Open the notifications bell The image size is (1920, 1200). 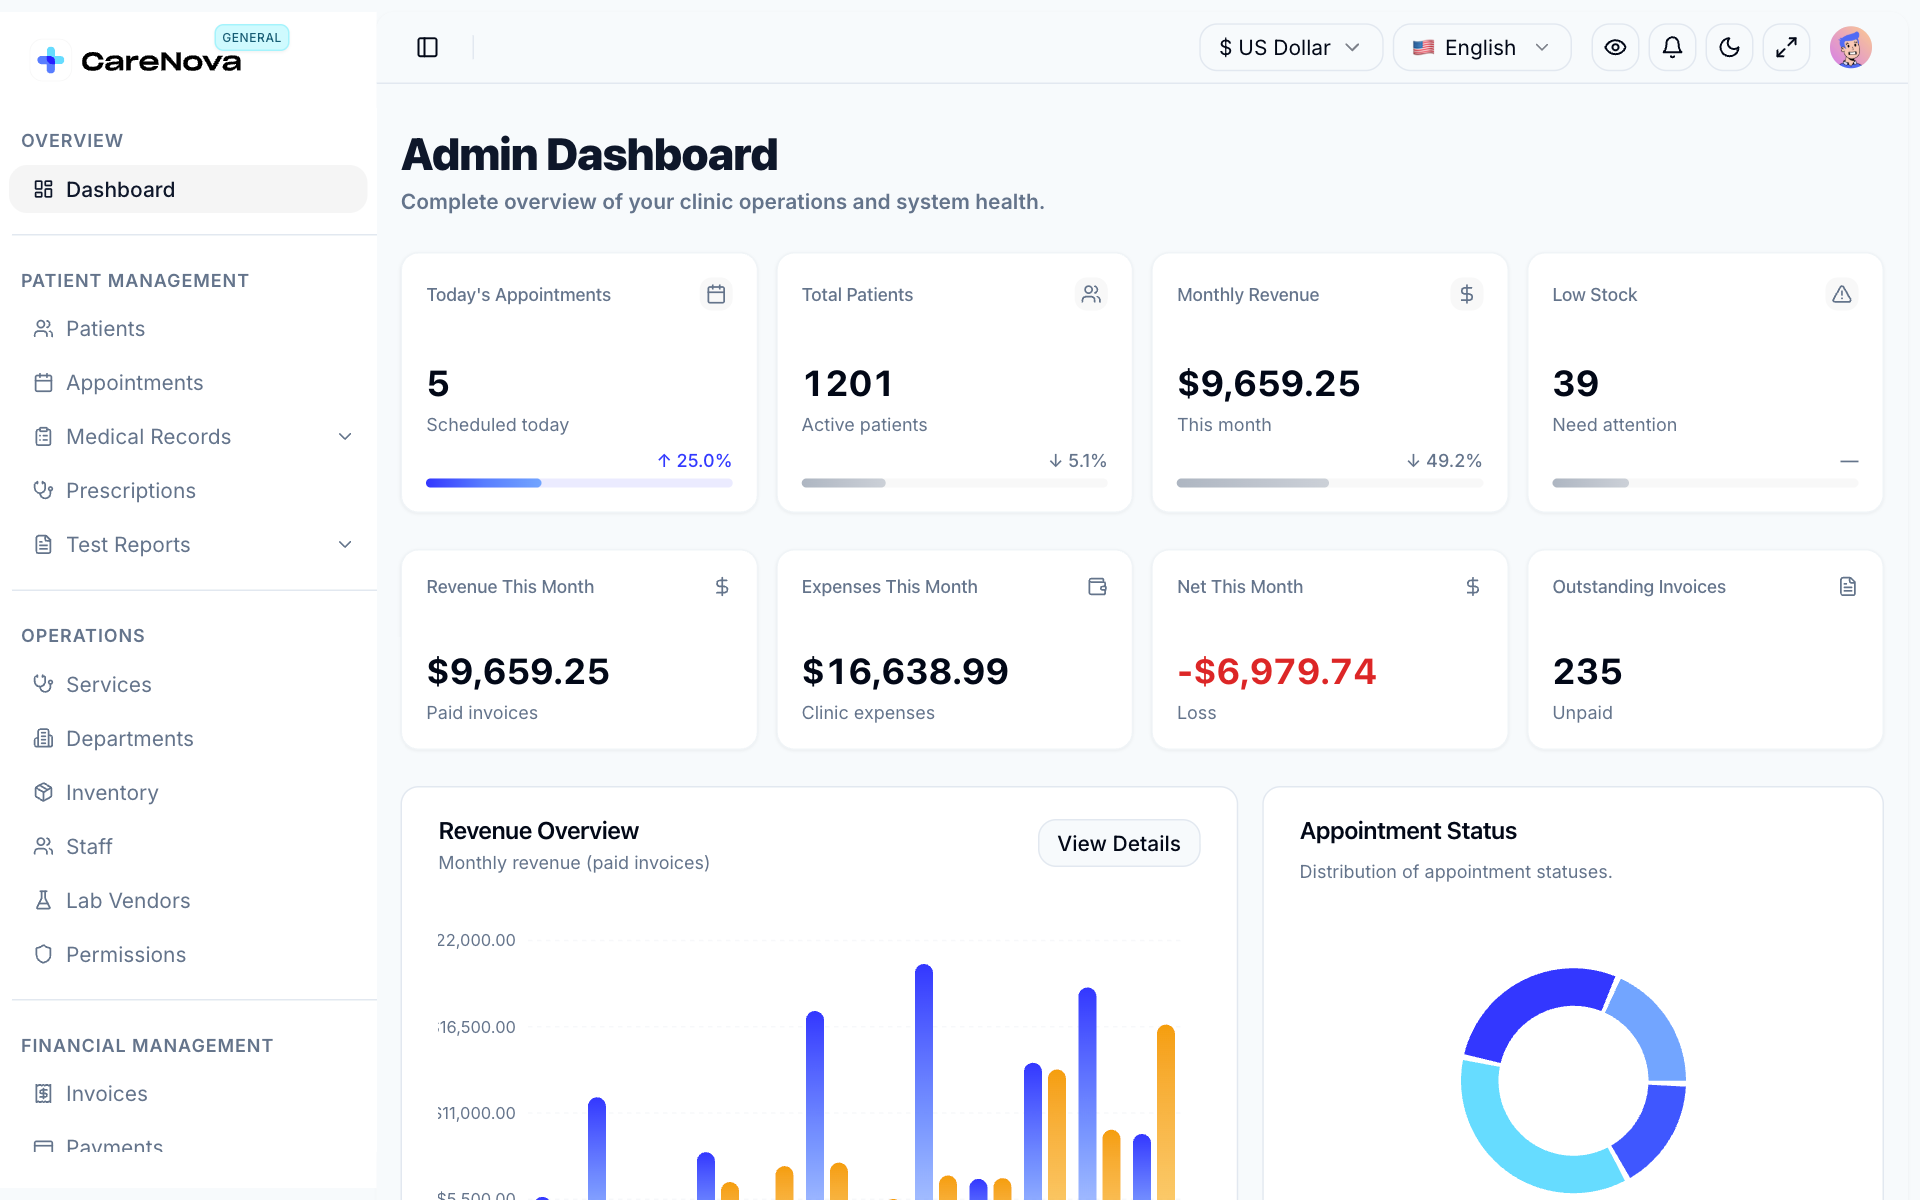[1672, 47]
